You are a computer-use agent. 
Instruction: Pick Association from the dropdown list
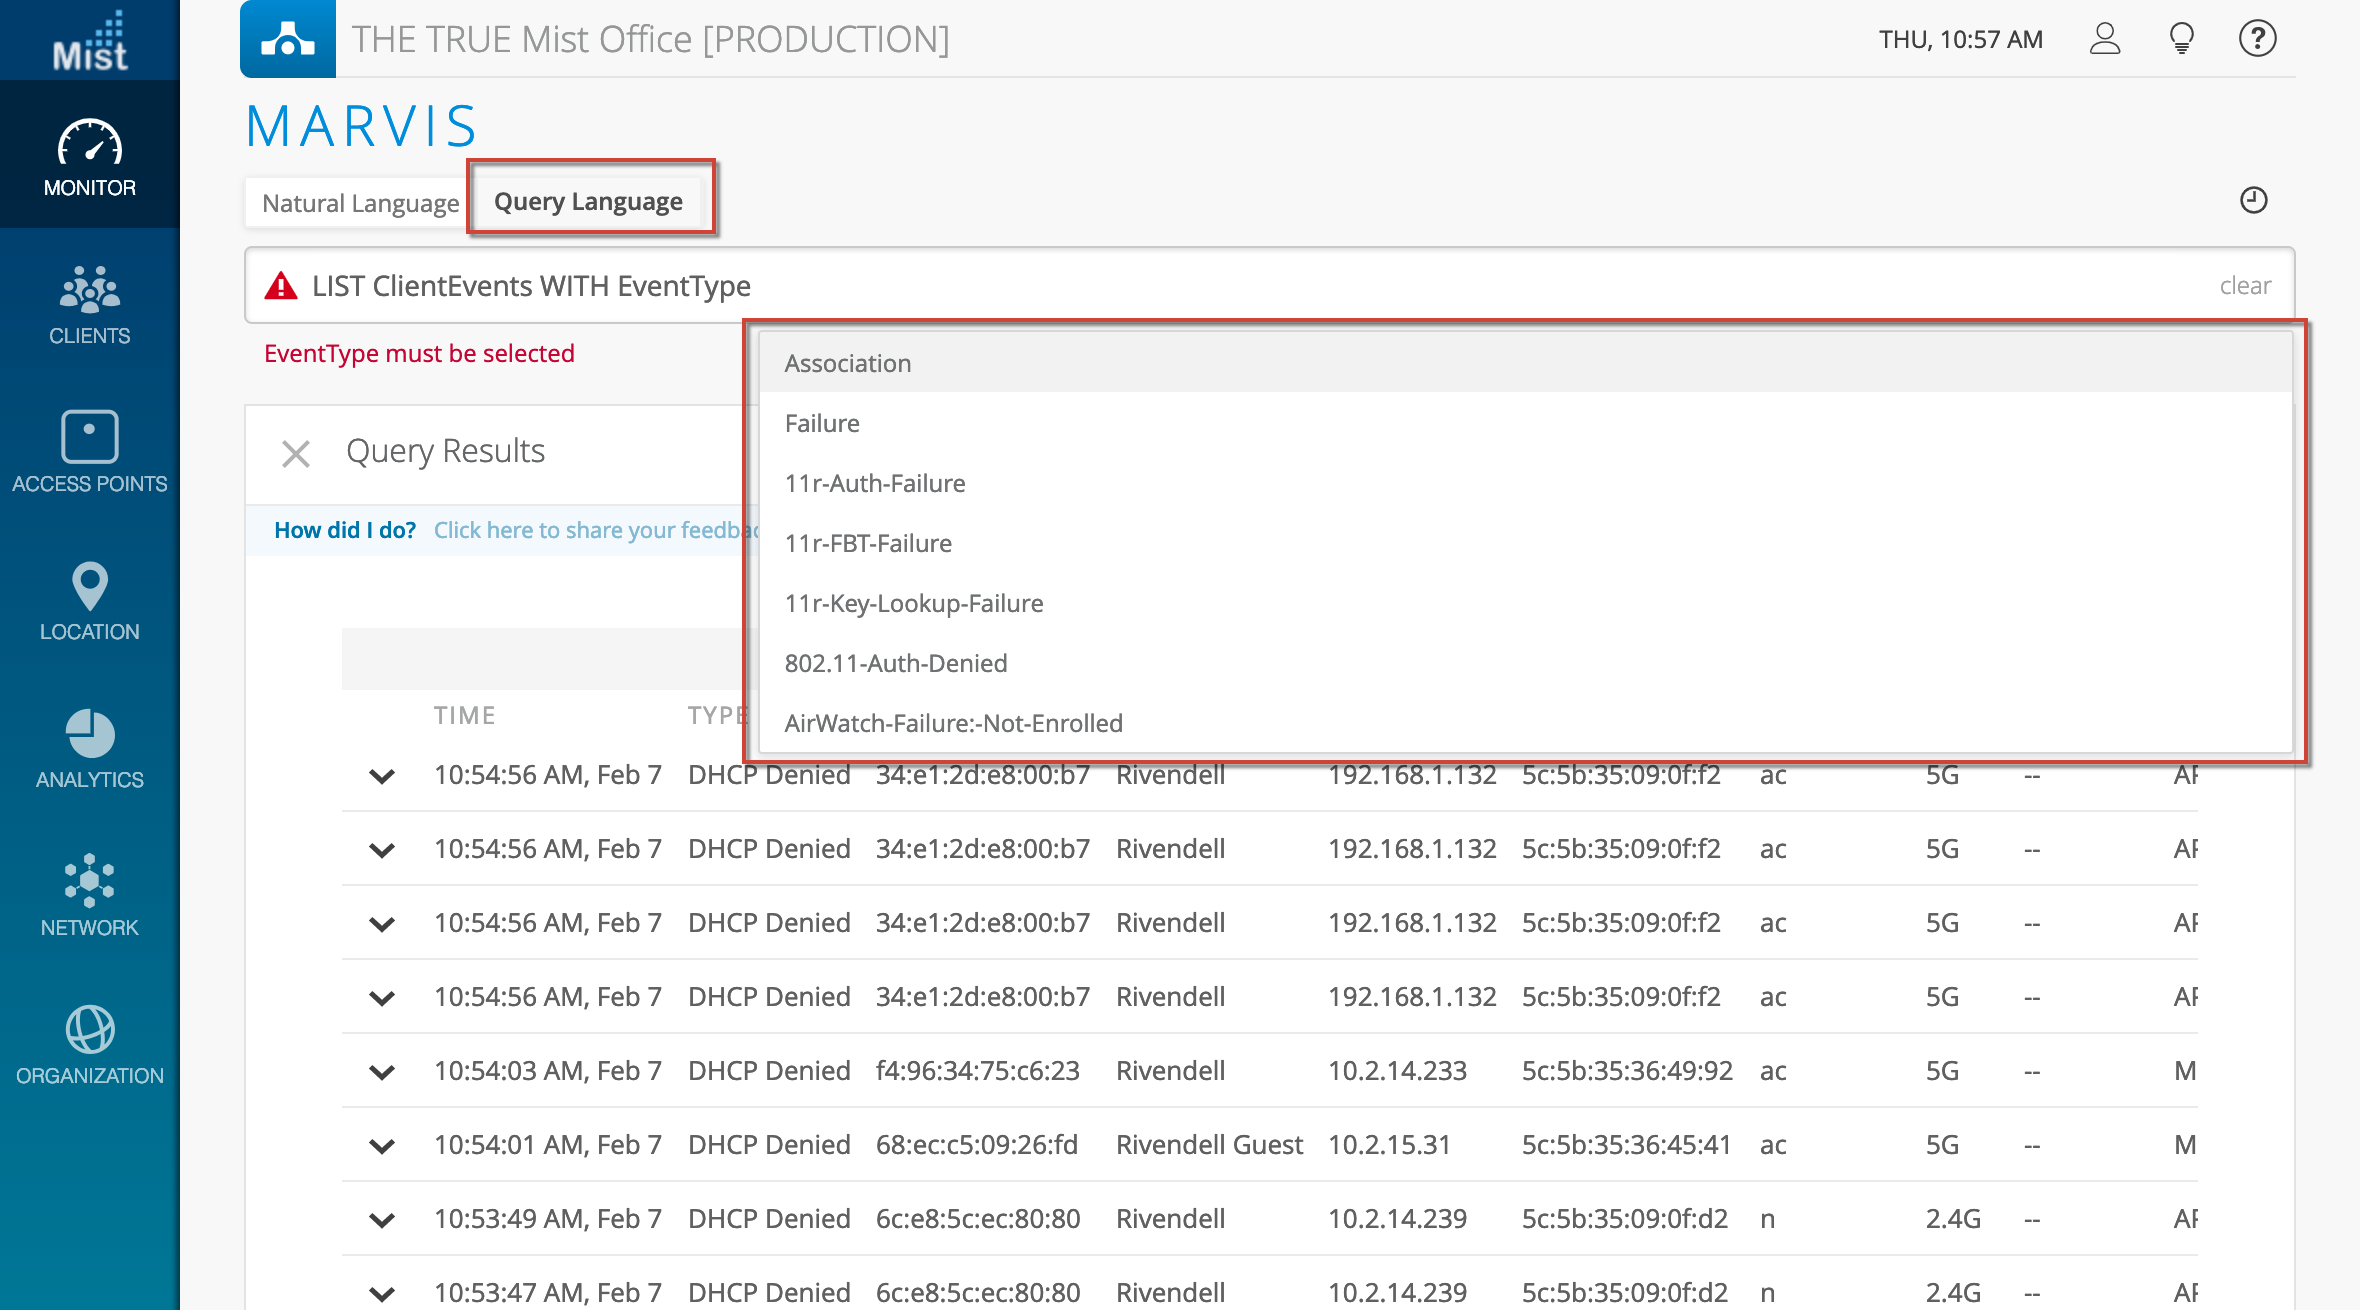tap(848, 363)
